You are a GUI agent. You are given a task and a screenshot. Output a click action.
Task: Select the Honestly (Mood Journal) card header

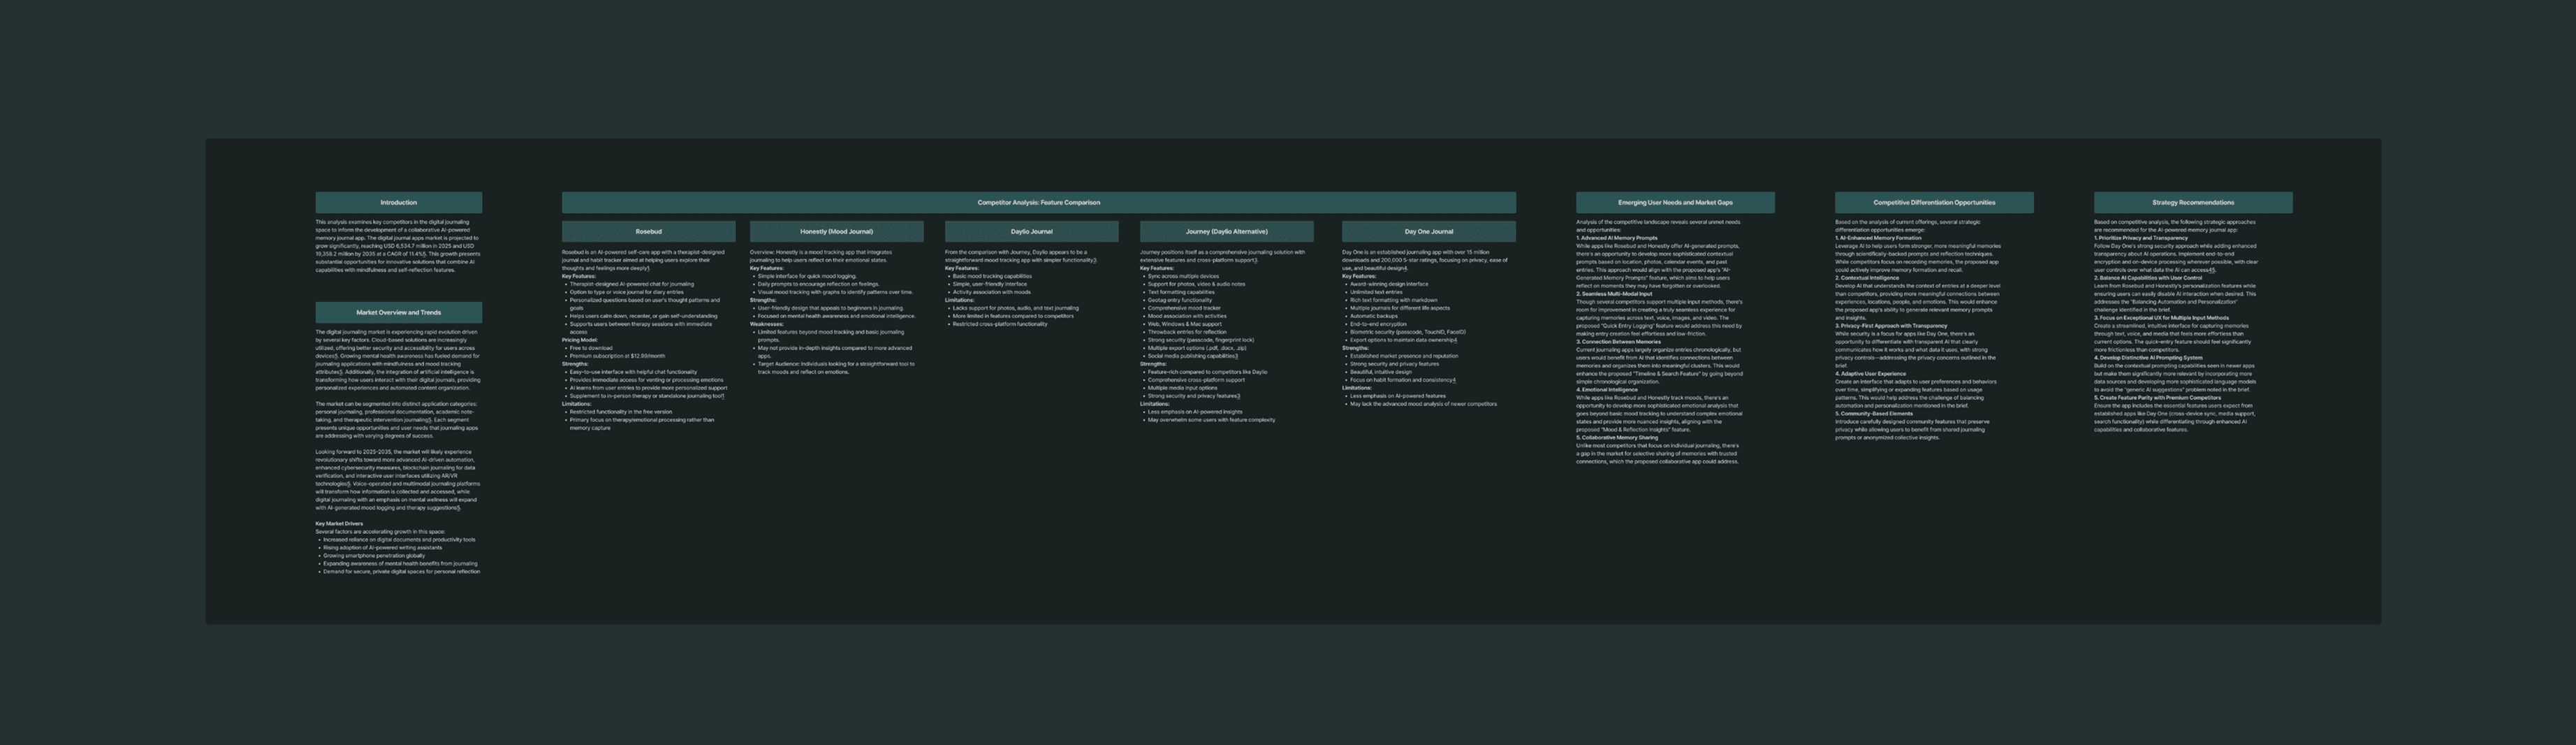836,231
